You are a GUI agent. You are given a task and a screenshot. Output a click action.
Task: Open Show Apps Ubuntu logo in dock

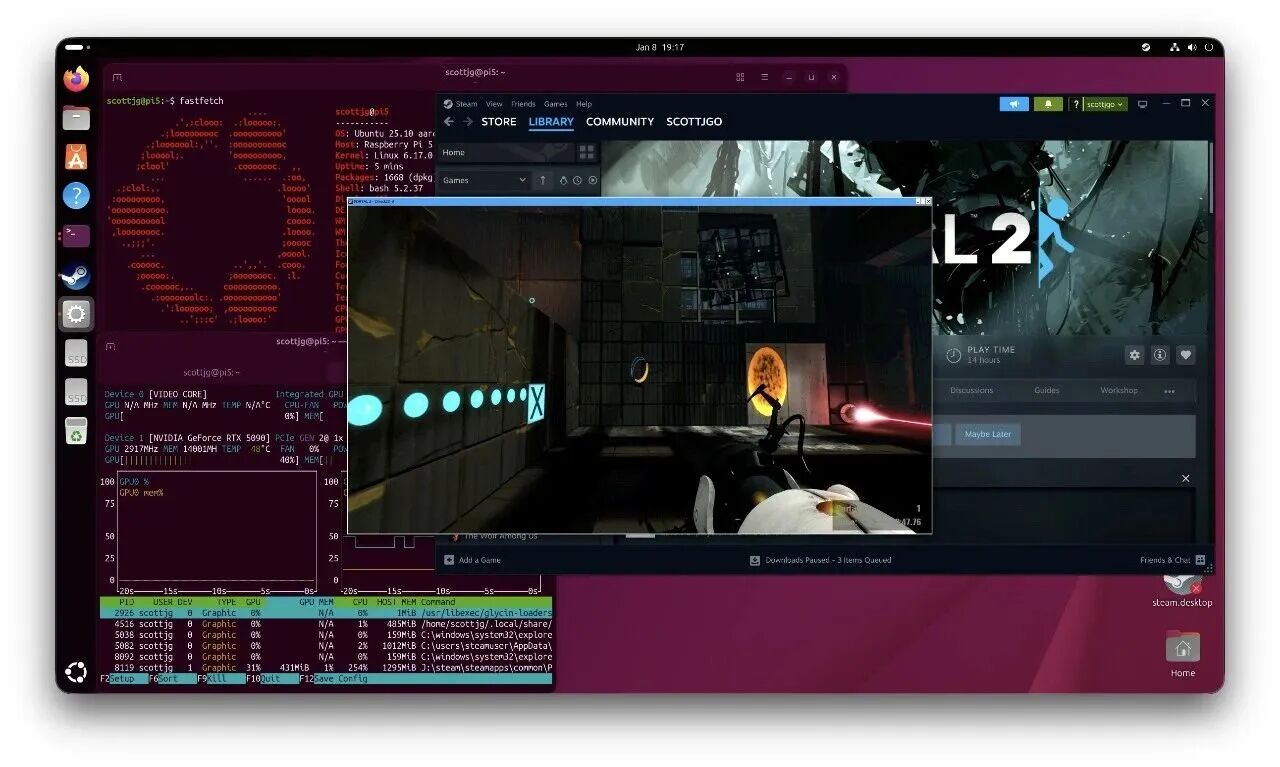76,672
